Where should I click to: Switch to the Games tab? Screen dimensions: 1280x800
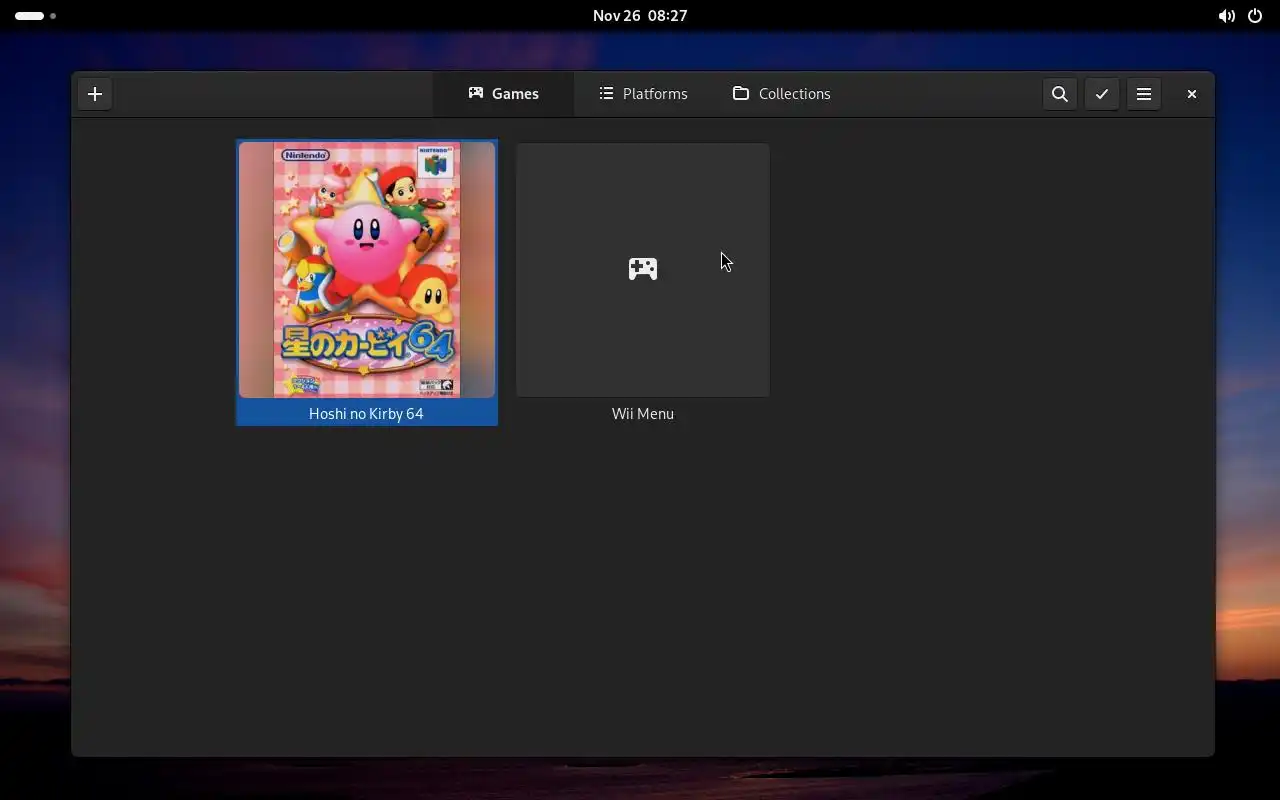pyautogui.click(x=503, y=94)
